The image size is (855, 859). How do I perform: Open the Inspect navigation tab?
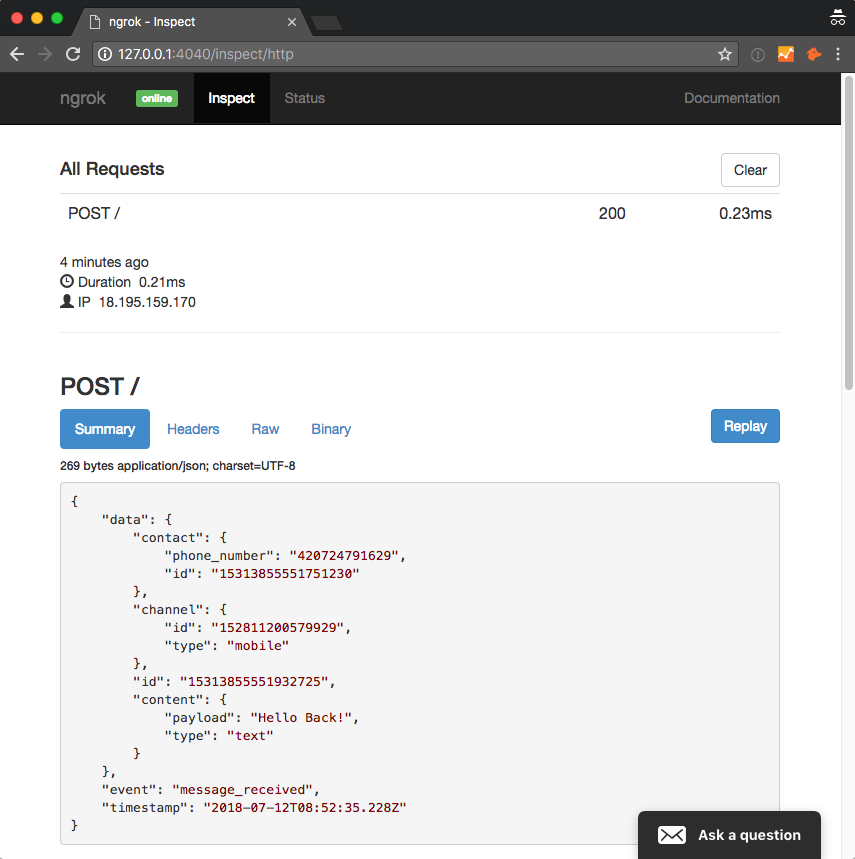coord(232,98)
